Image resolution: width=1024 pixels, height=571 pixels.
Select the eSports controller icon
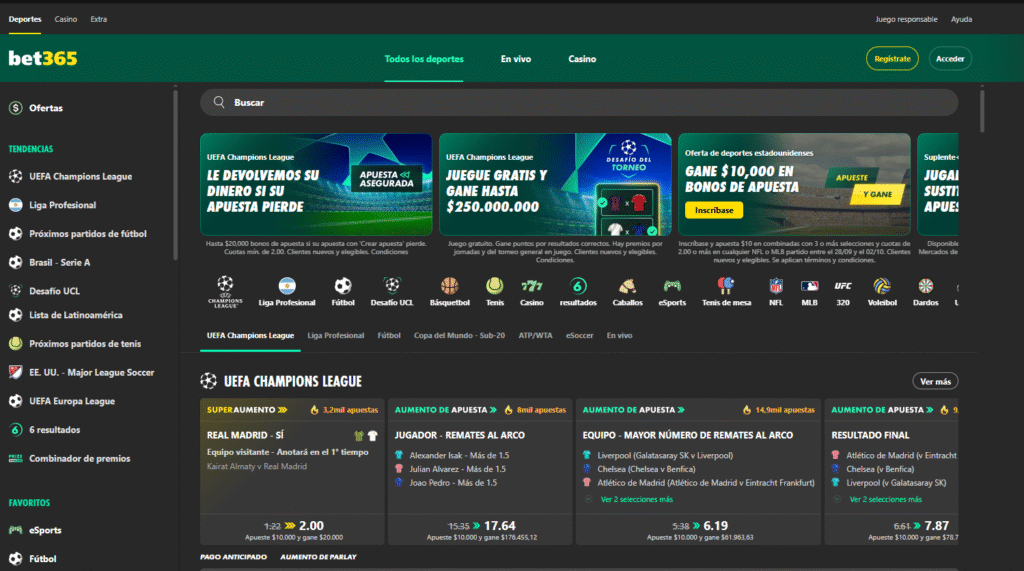tap(672, 286)
